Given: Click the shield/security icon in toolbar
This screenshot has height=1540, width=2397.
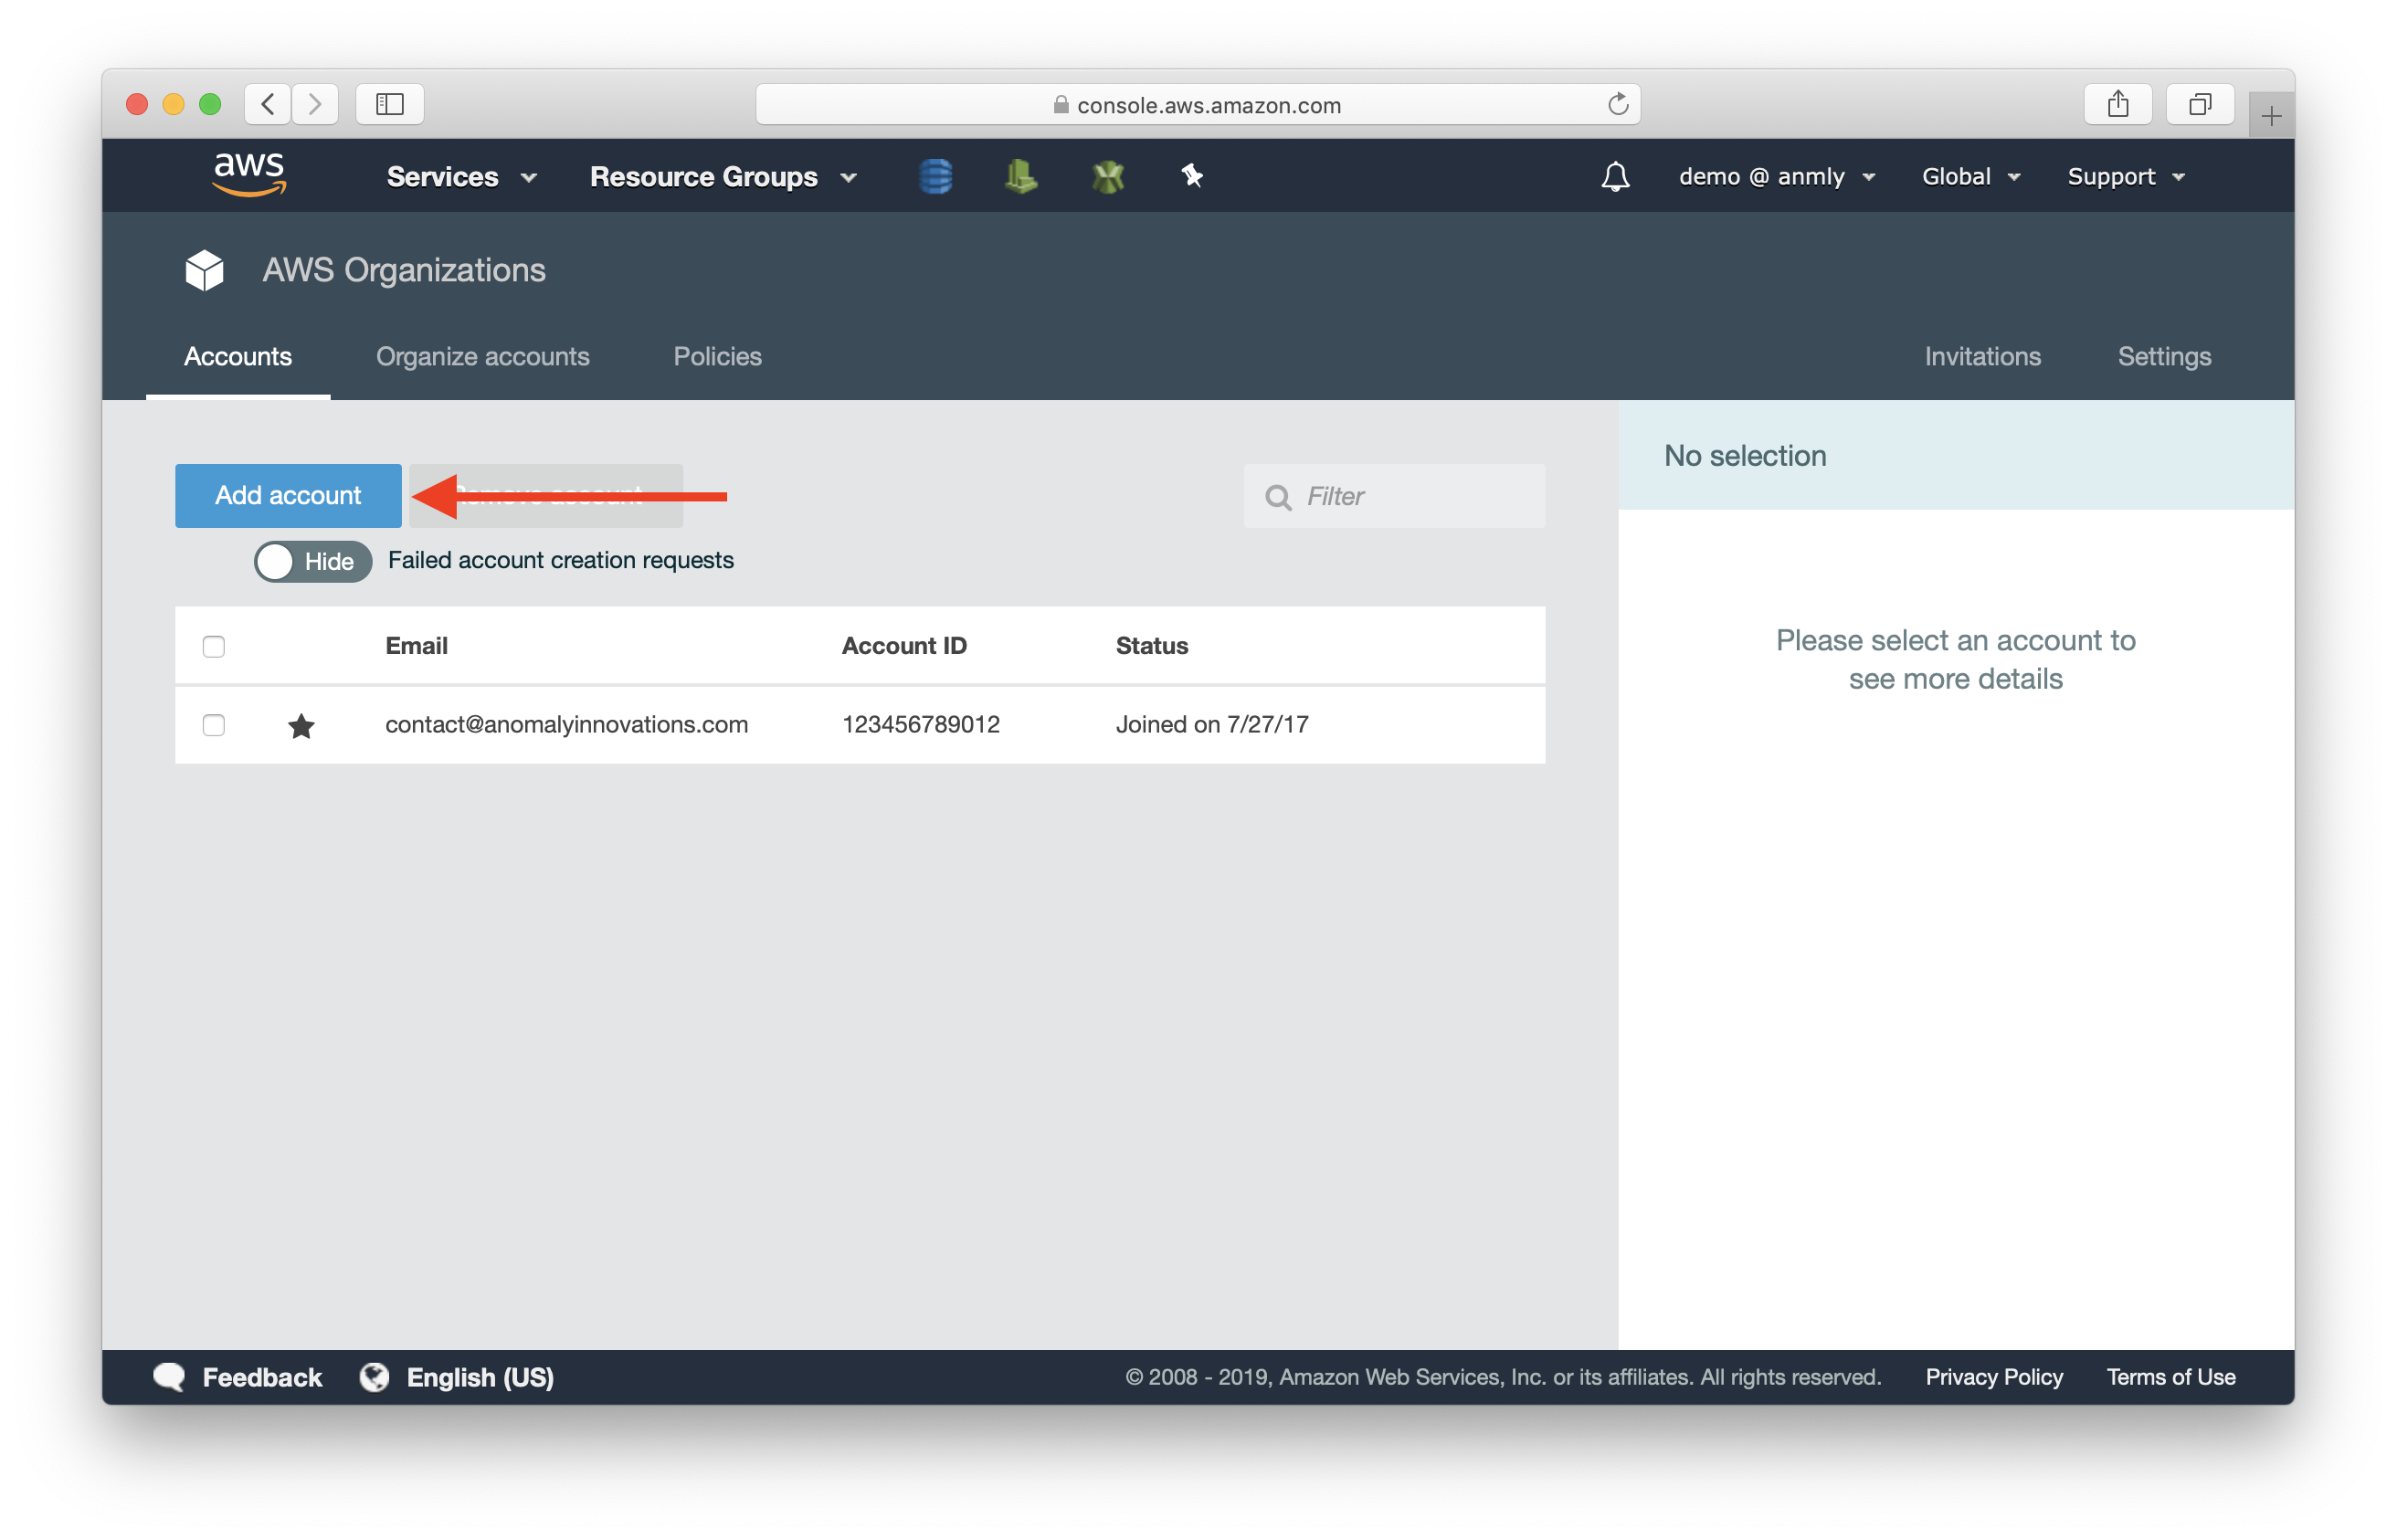Looking at the screenshot, I should (x=1109, y=174).
